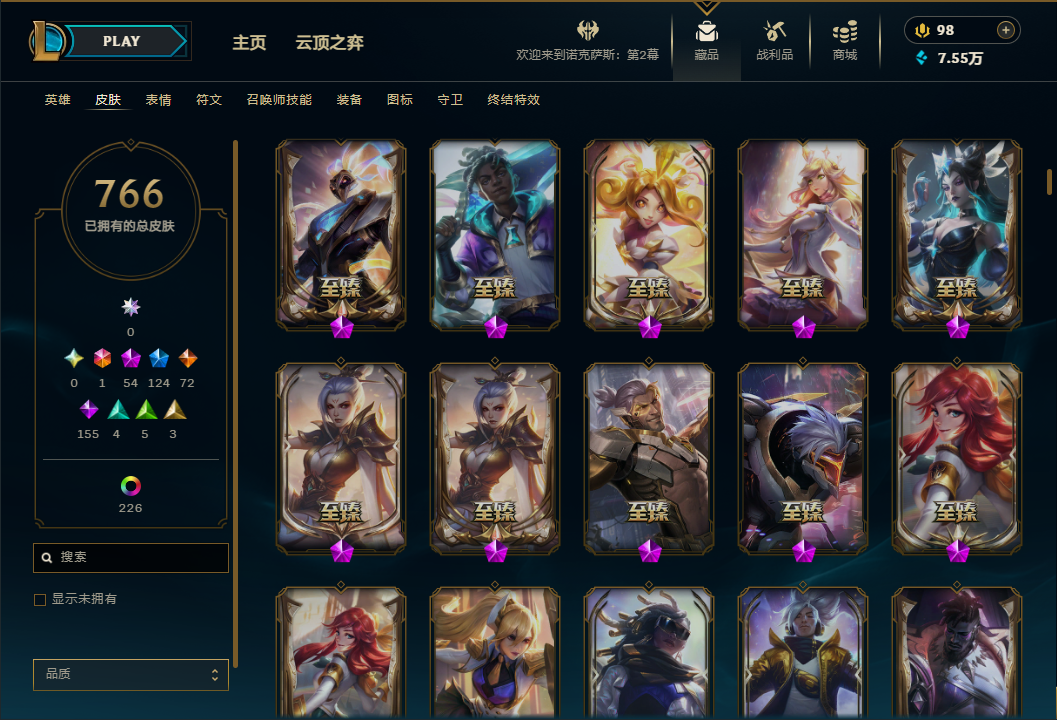1057x720 pixels.
Task: Click the League of Legends logo icon
Action: 46,40
